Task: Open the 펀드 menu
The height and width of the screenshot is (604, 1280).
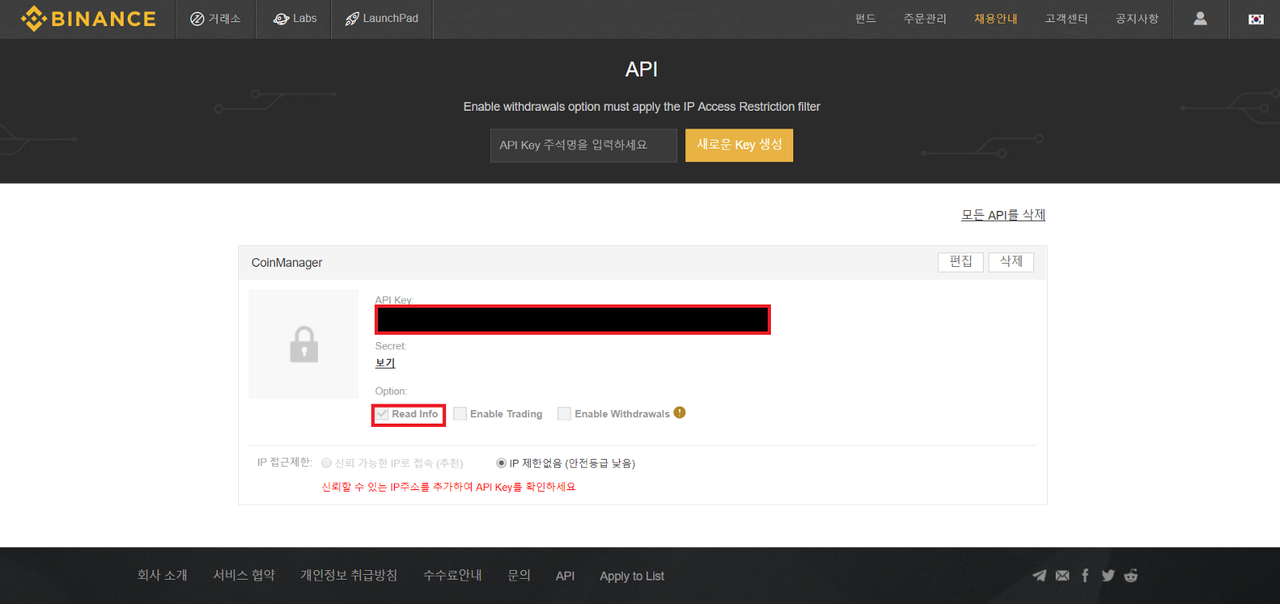Action: pyautogui.click(x=866, y=19)
